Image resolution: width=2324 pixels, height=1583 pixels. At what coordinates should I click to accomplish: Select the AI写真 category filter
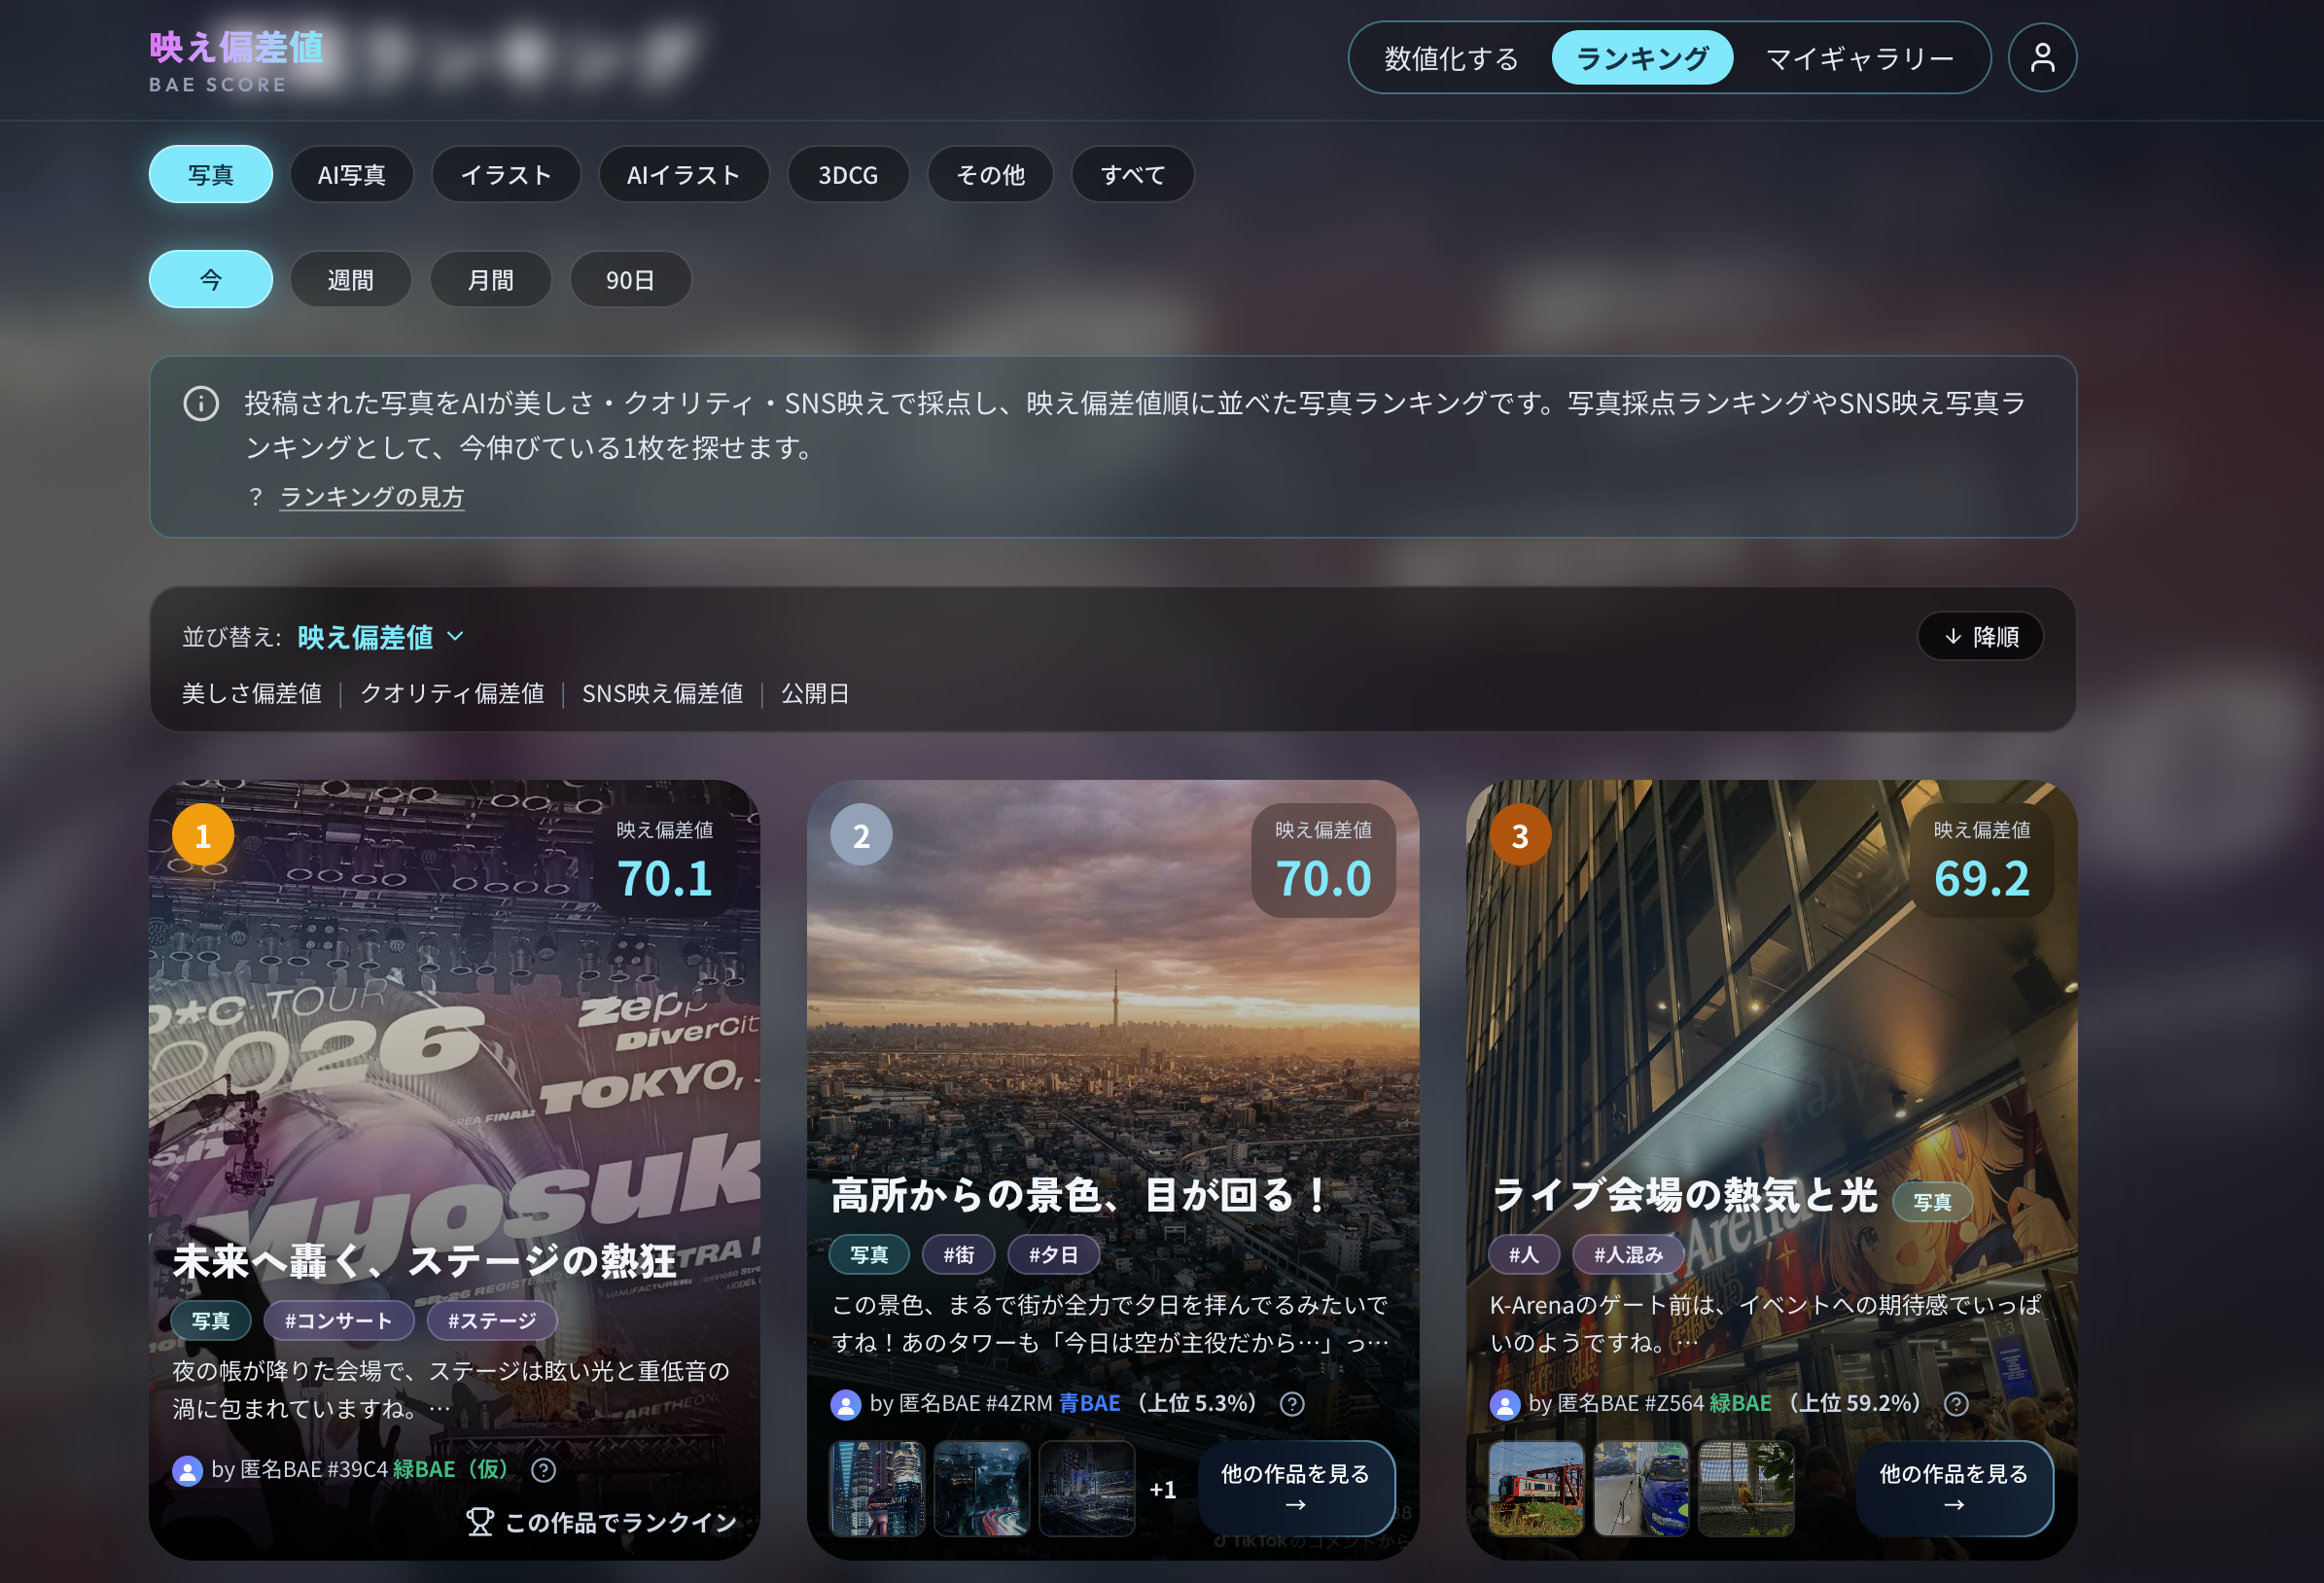point(352,175)
